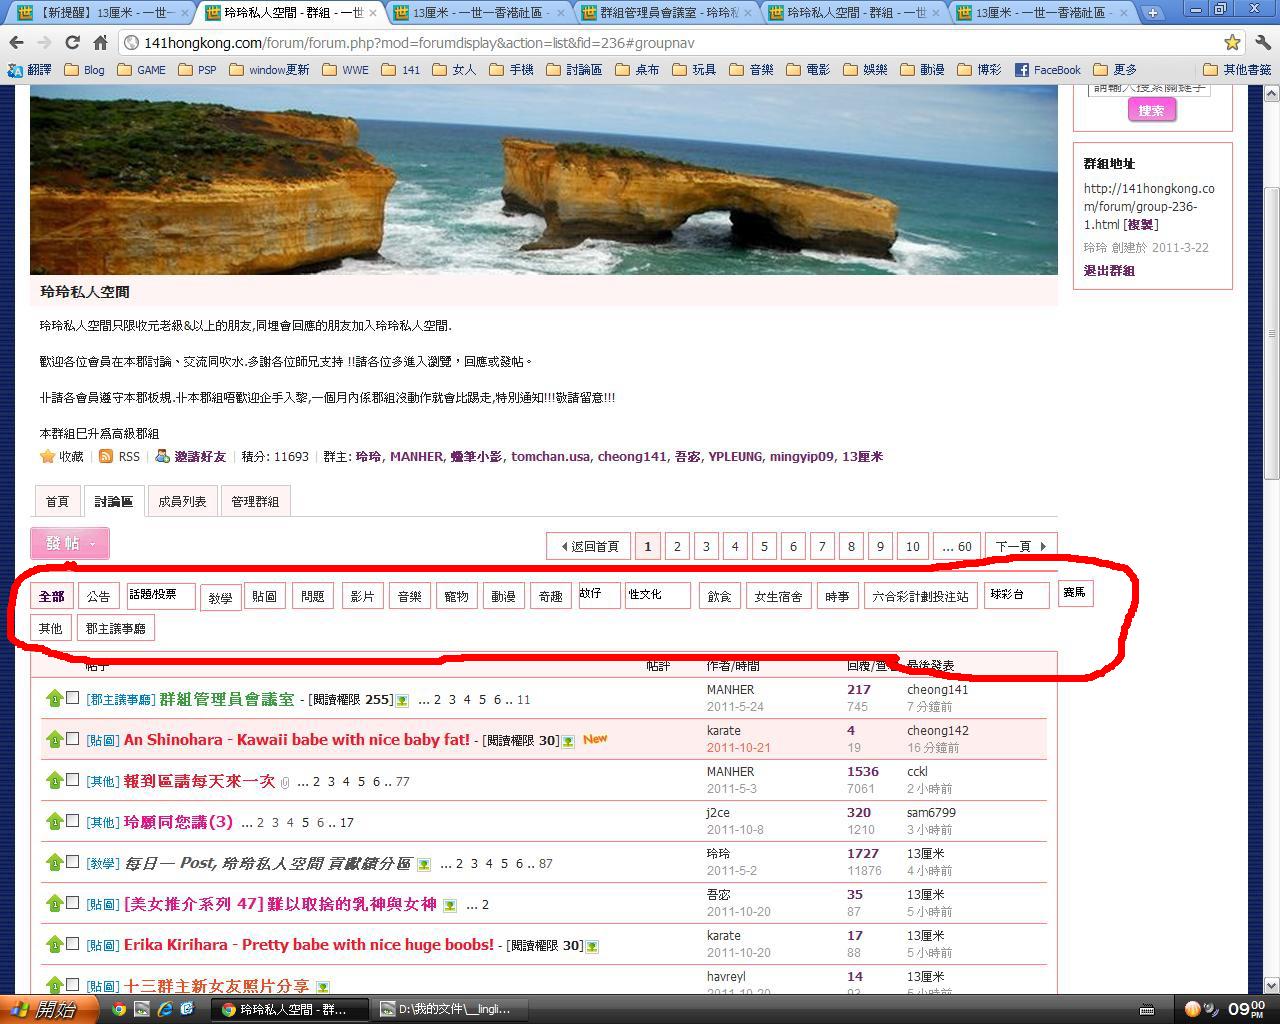Launch Internet Explorer from taskbar quick launch
Image resolution: width=1280 pixels, height=1024 pixels.
pos(165,1009)
